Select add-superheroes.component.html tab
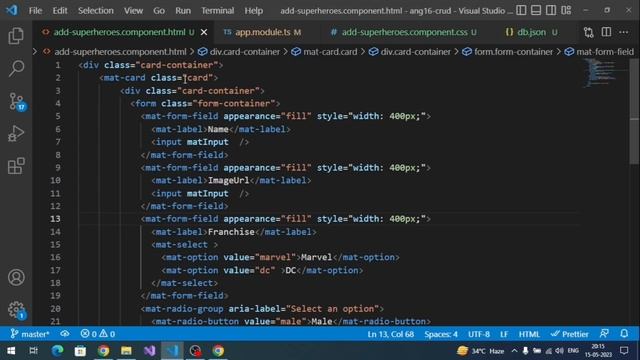640x360 pixels. coord(119,32)
